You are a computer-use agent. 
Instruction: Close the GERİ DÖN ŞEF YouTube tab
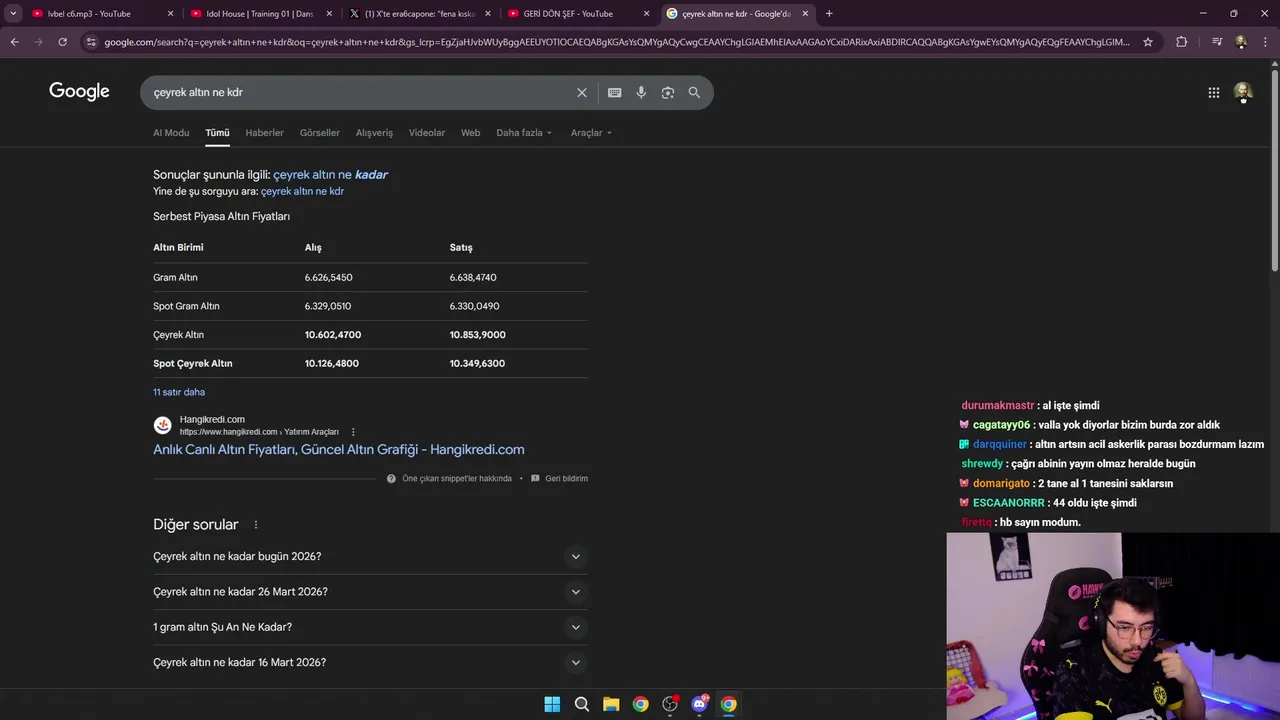[646, 14]
